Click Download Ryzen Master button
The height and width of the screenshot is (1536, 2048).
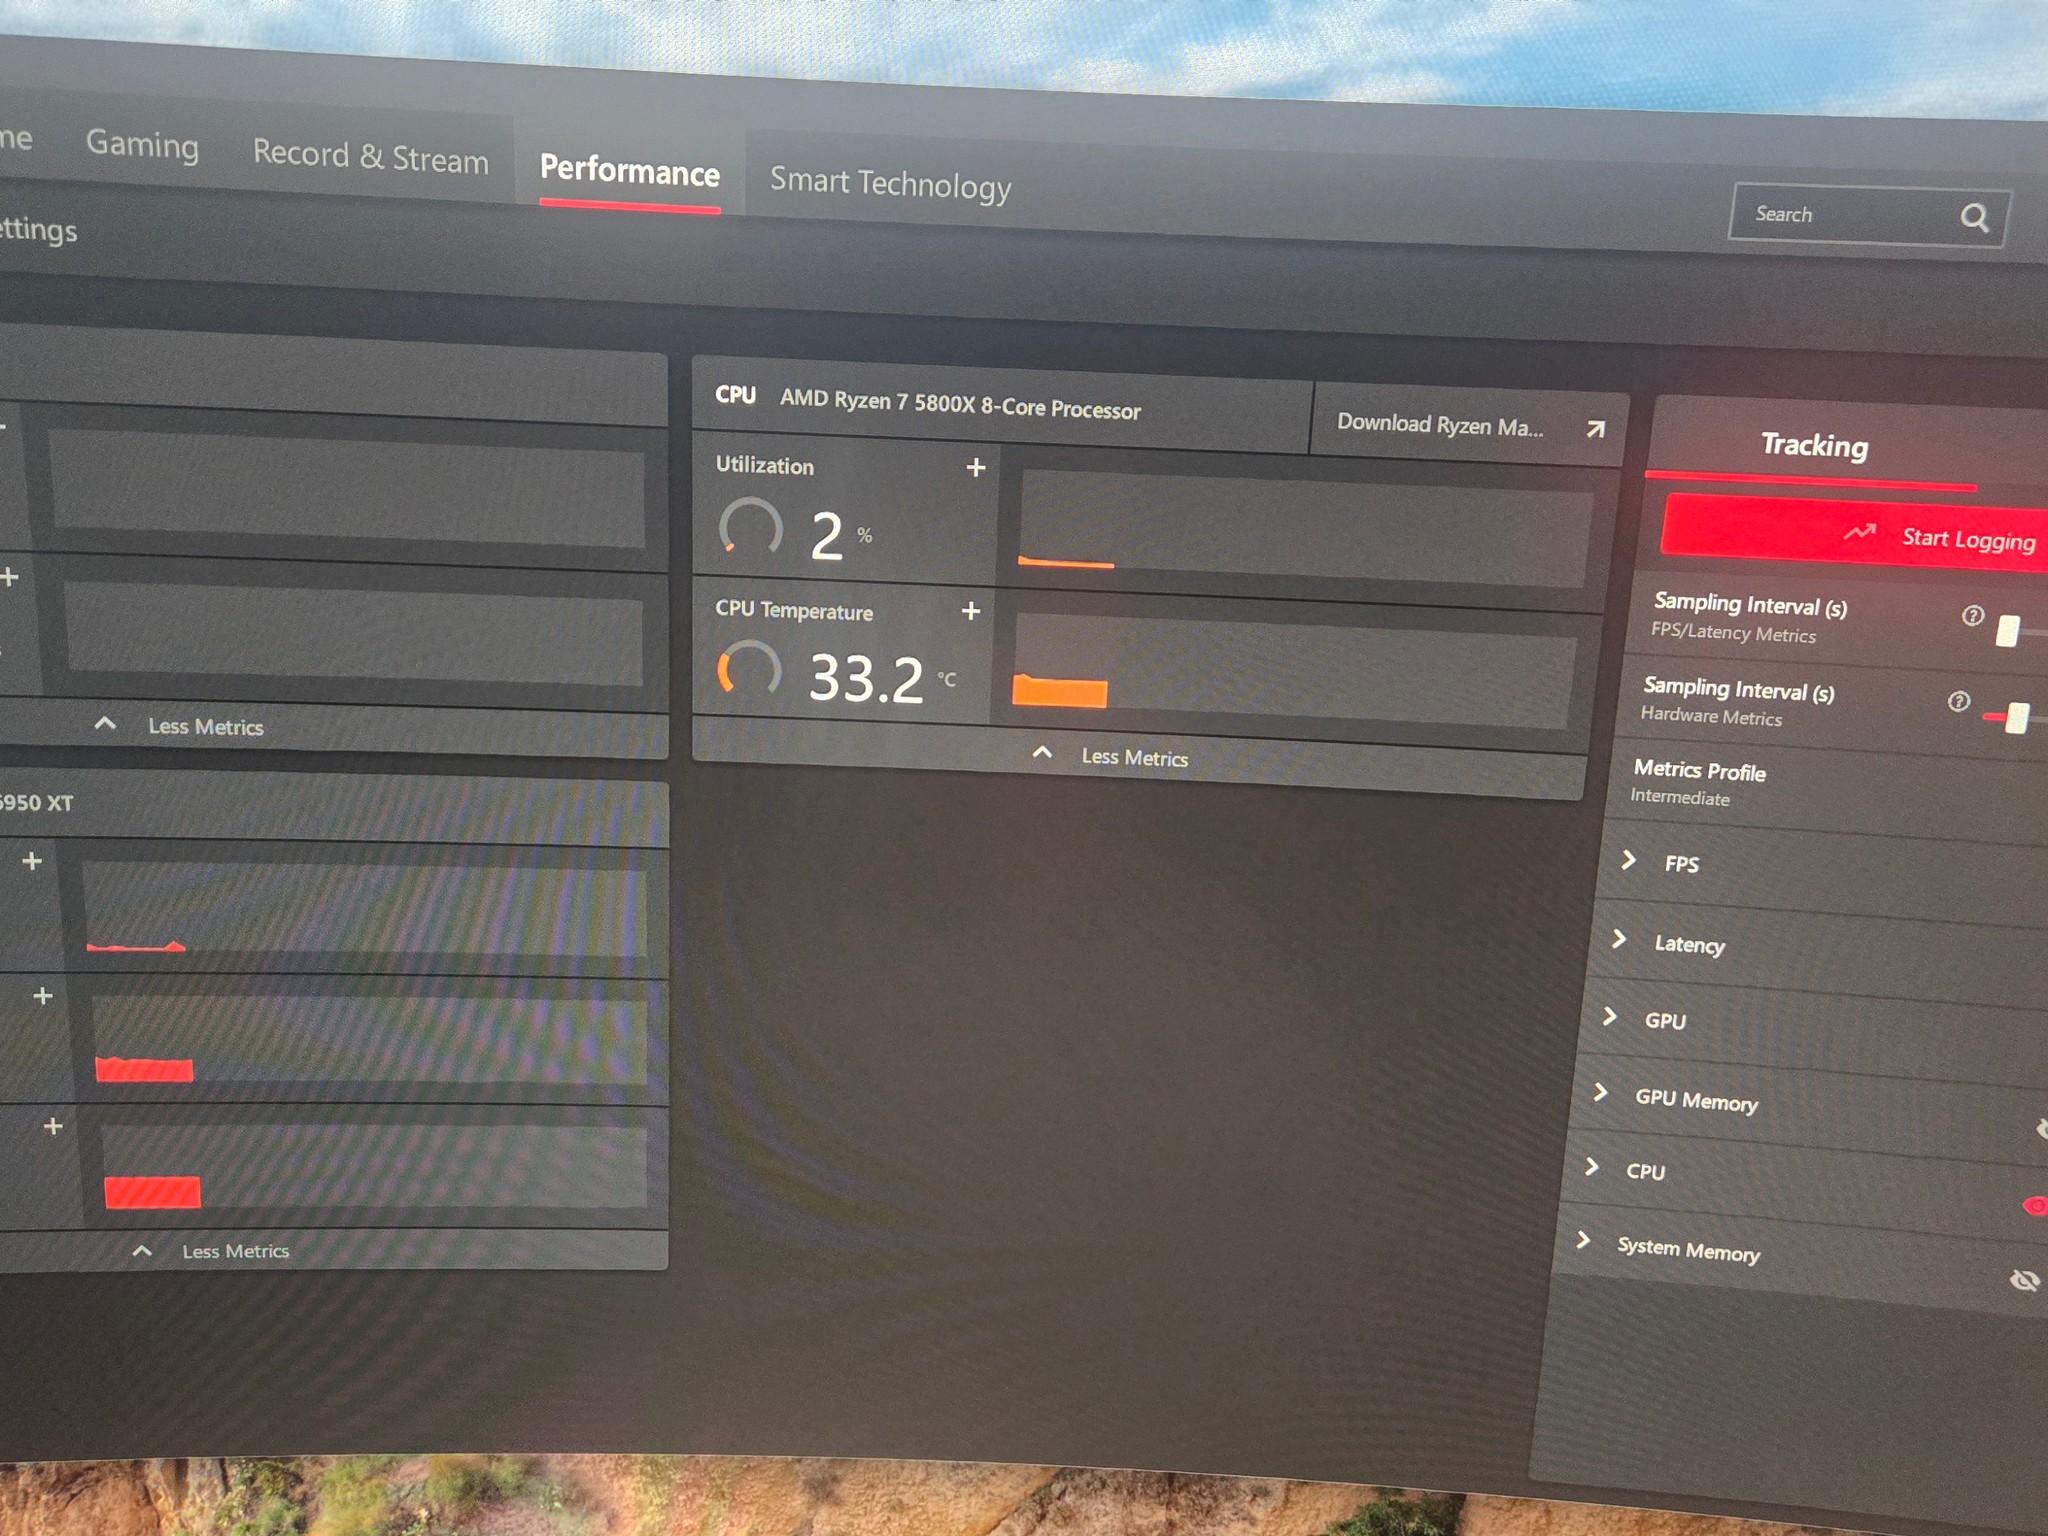1468,426
